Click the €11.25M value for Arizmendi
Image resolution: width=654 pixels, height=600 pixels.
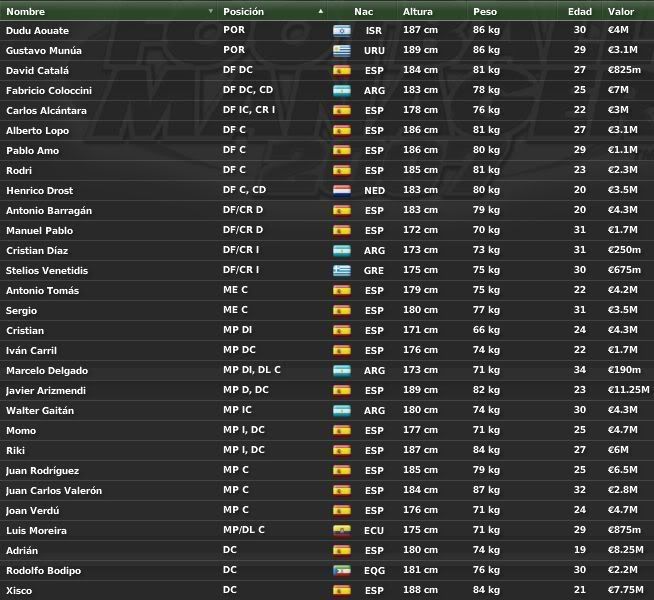(629, 390)
